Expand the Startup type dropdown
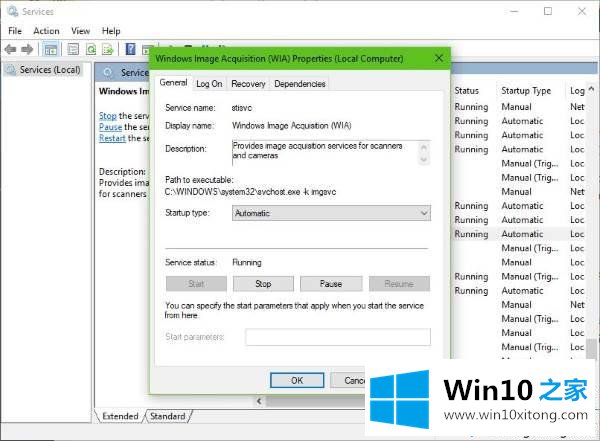Image resolution: width=600 pixels, height=441 pixels. [331, 213]
